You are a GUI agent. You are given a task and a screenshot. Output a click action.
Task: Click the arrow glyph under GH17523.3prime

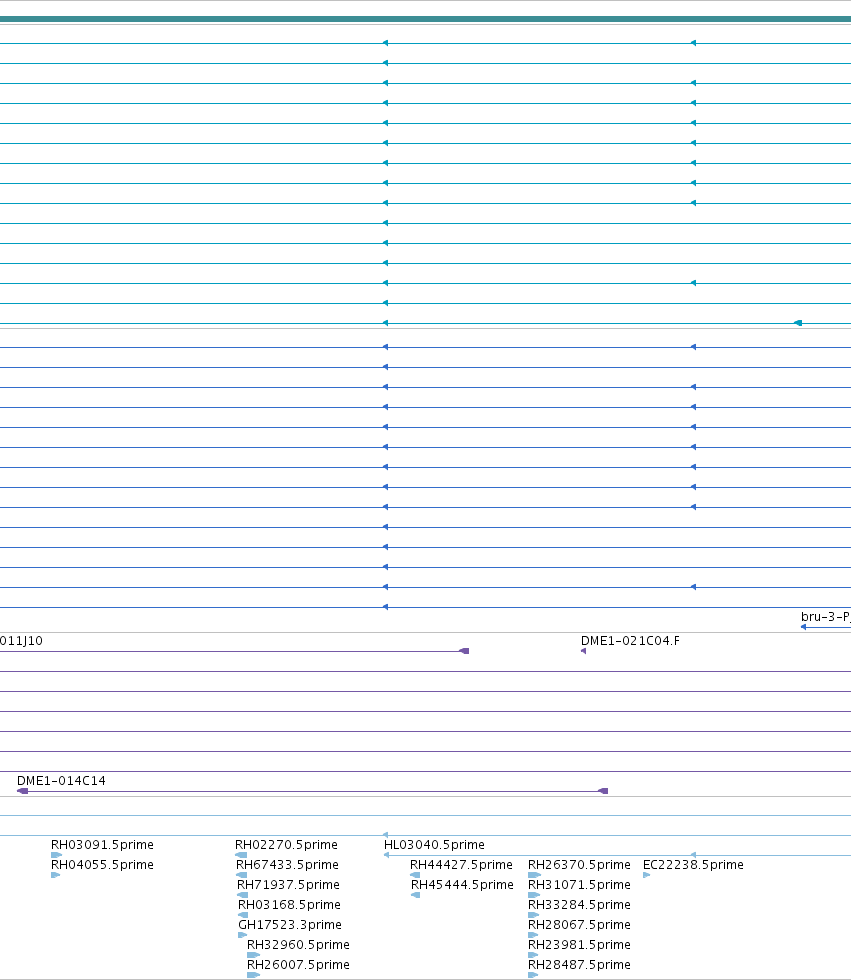click(x=242, y=935)
